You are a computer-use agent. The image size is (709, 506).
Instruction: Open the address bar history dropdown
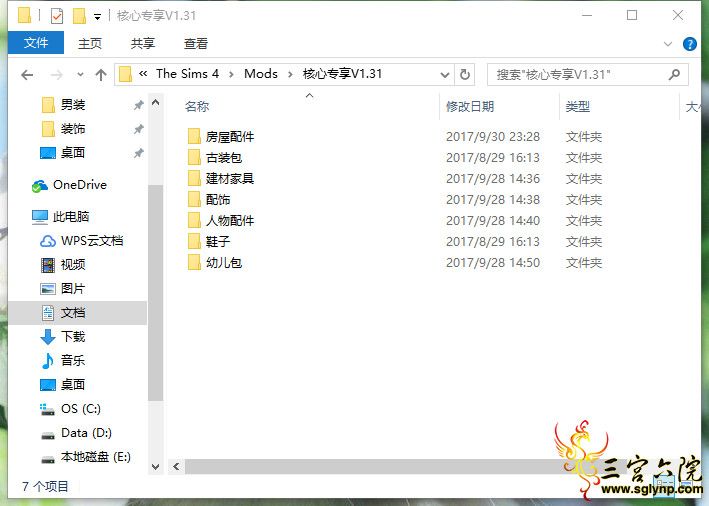(x=444, y=75)
